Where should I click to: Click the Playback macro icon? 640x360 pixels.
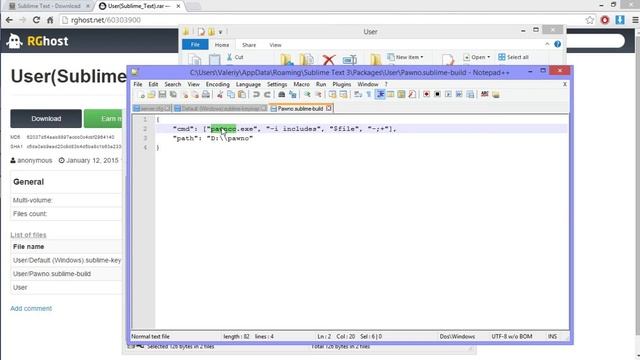pos(448,95)
